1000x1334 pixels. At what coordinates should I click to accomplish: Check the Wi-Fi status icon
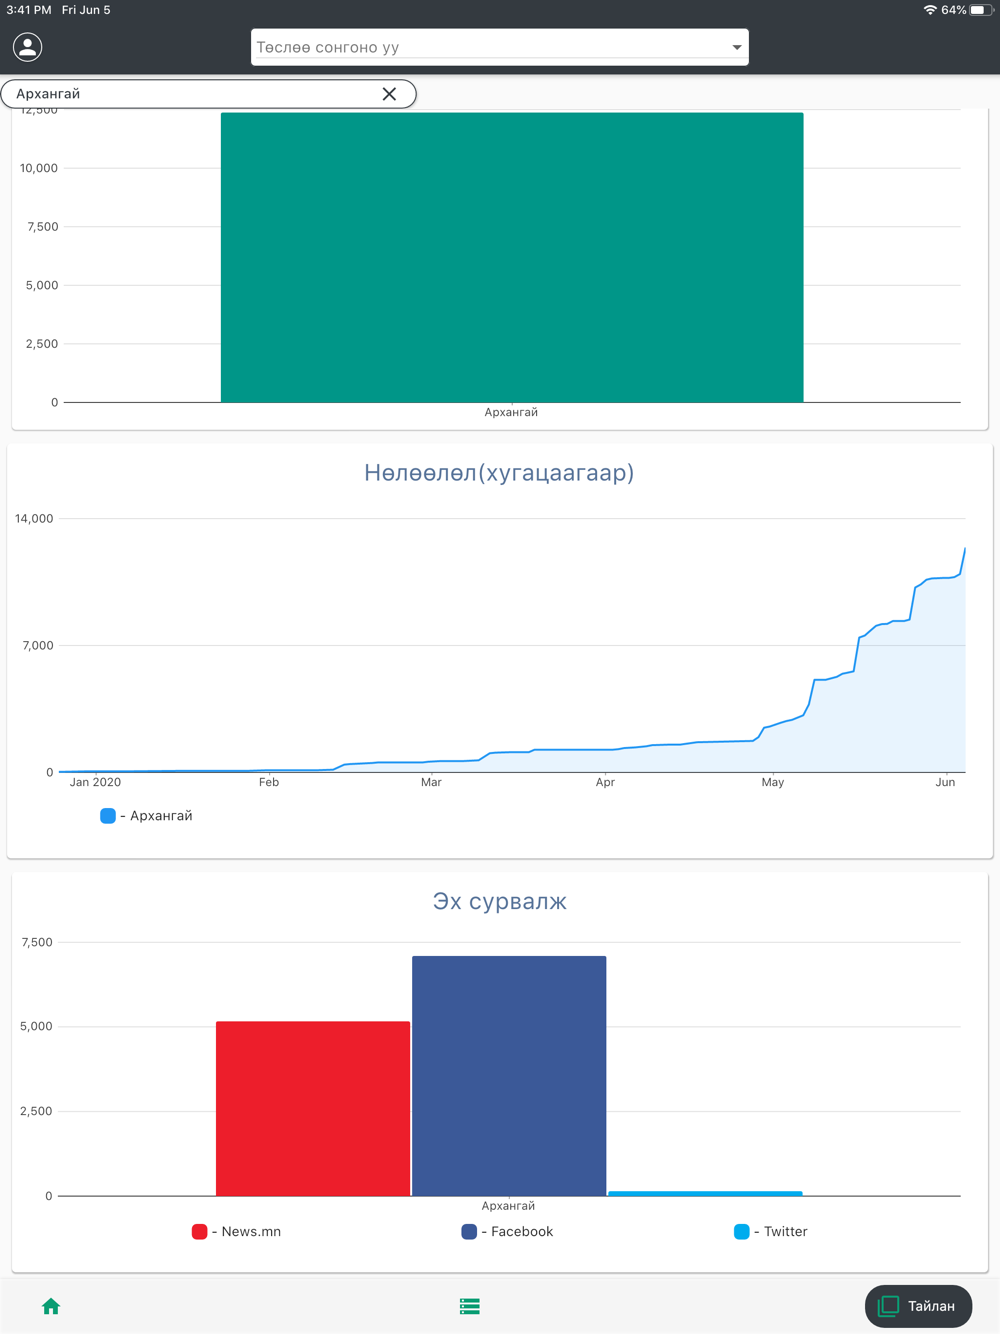[930, 10]
